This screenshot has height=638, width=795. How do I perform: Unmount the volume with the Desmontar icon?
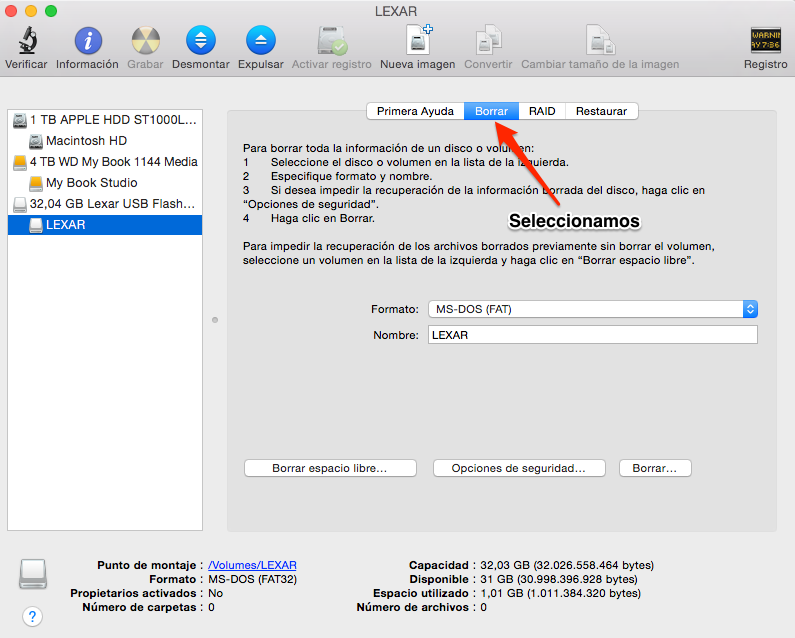[x=201, y=41]
